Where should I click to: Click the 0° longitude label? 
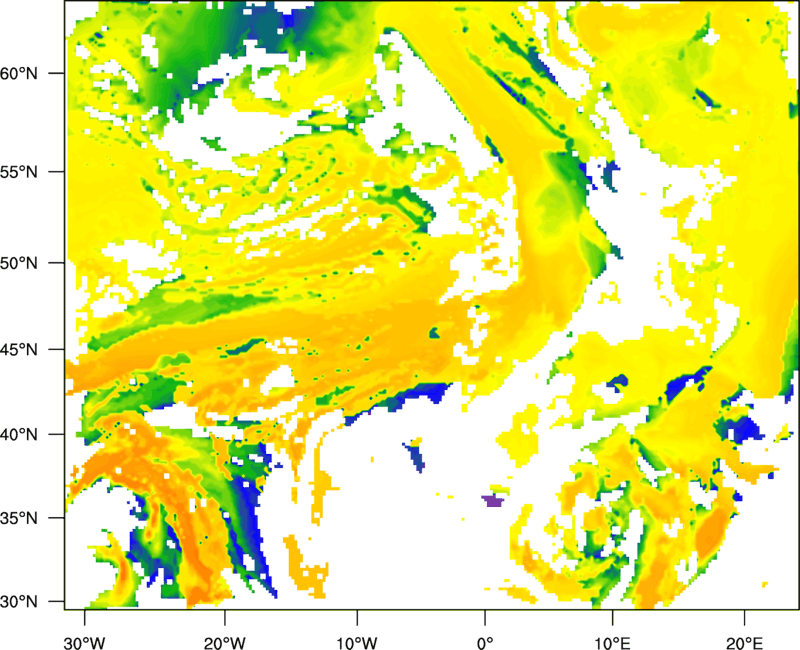point(485,643)
